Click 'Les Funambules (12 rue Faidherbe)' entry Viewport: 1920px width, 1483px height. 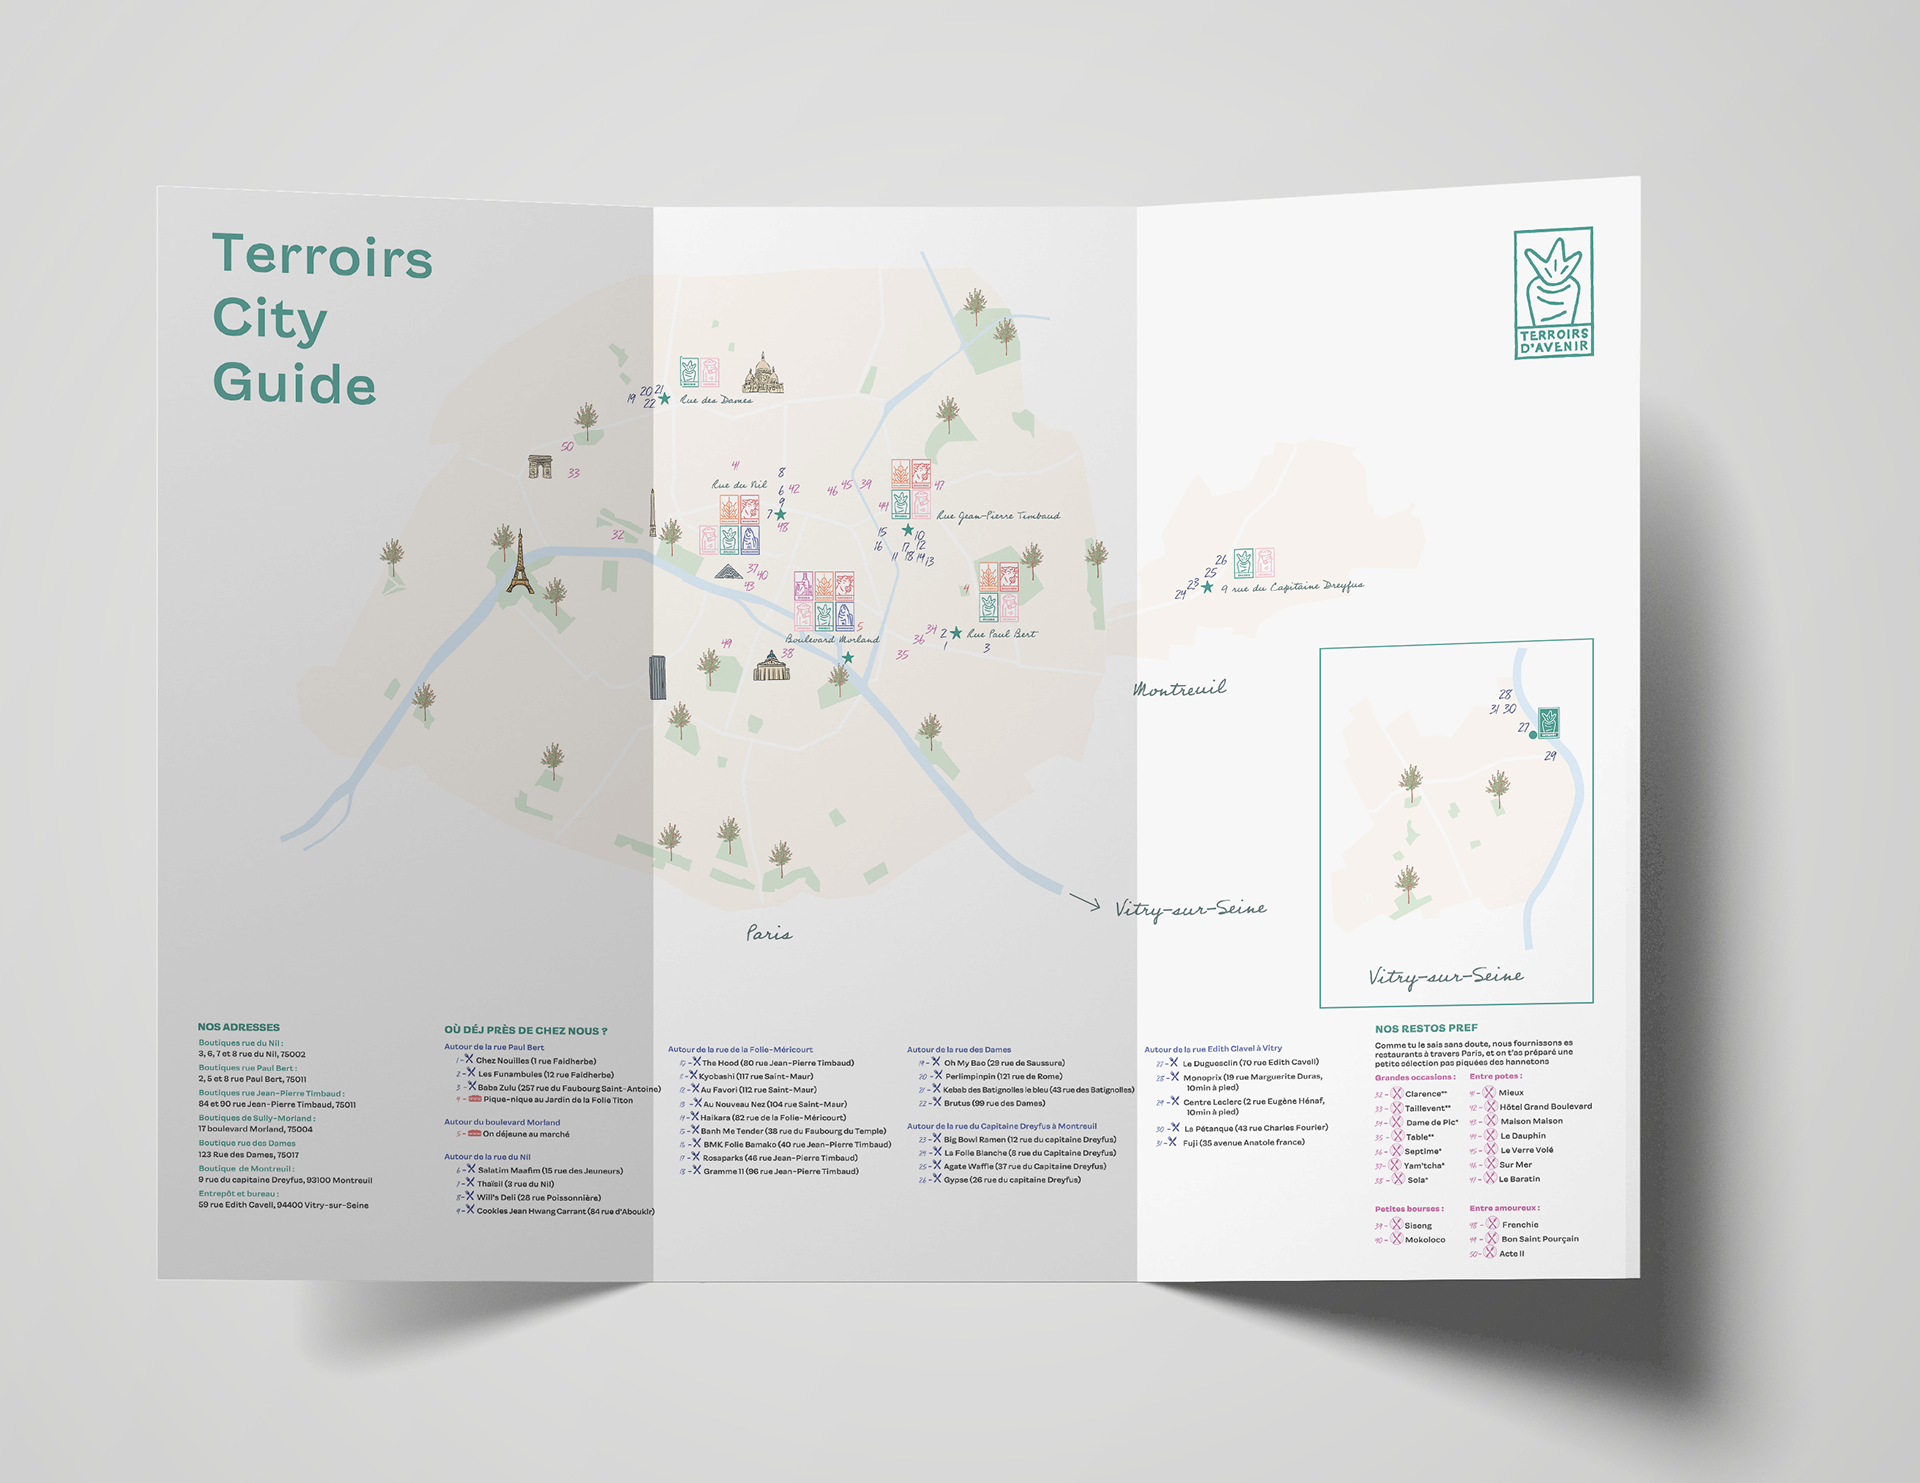546,1074
